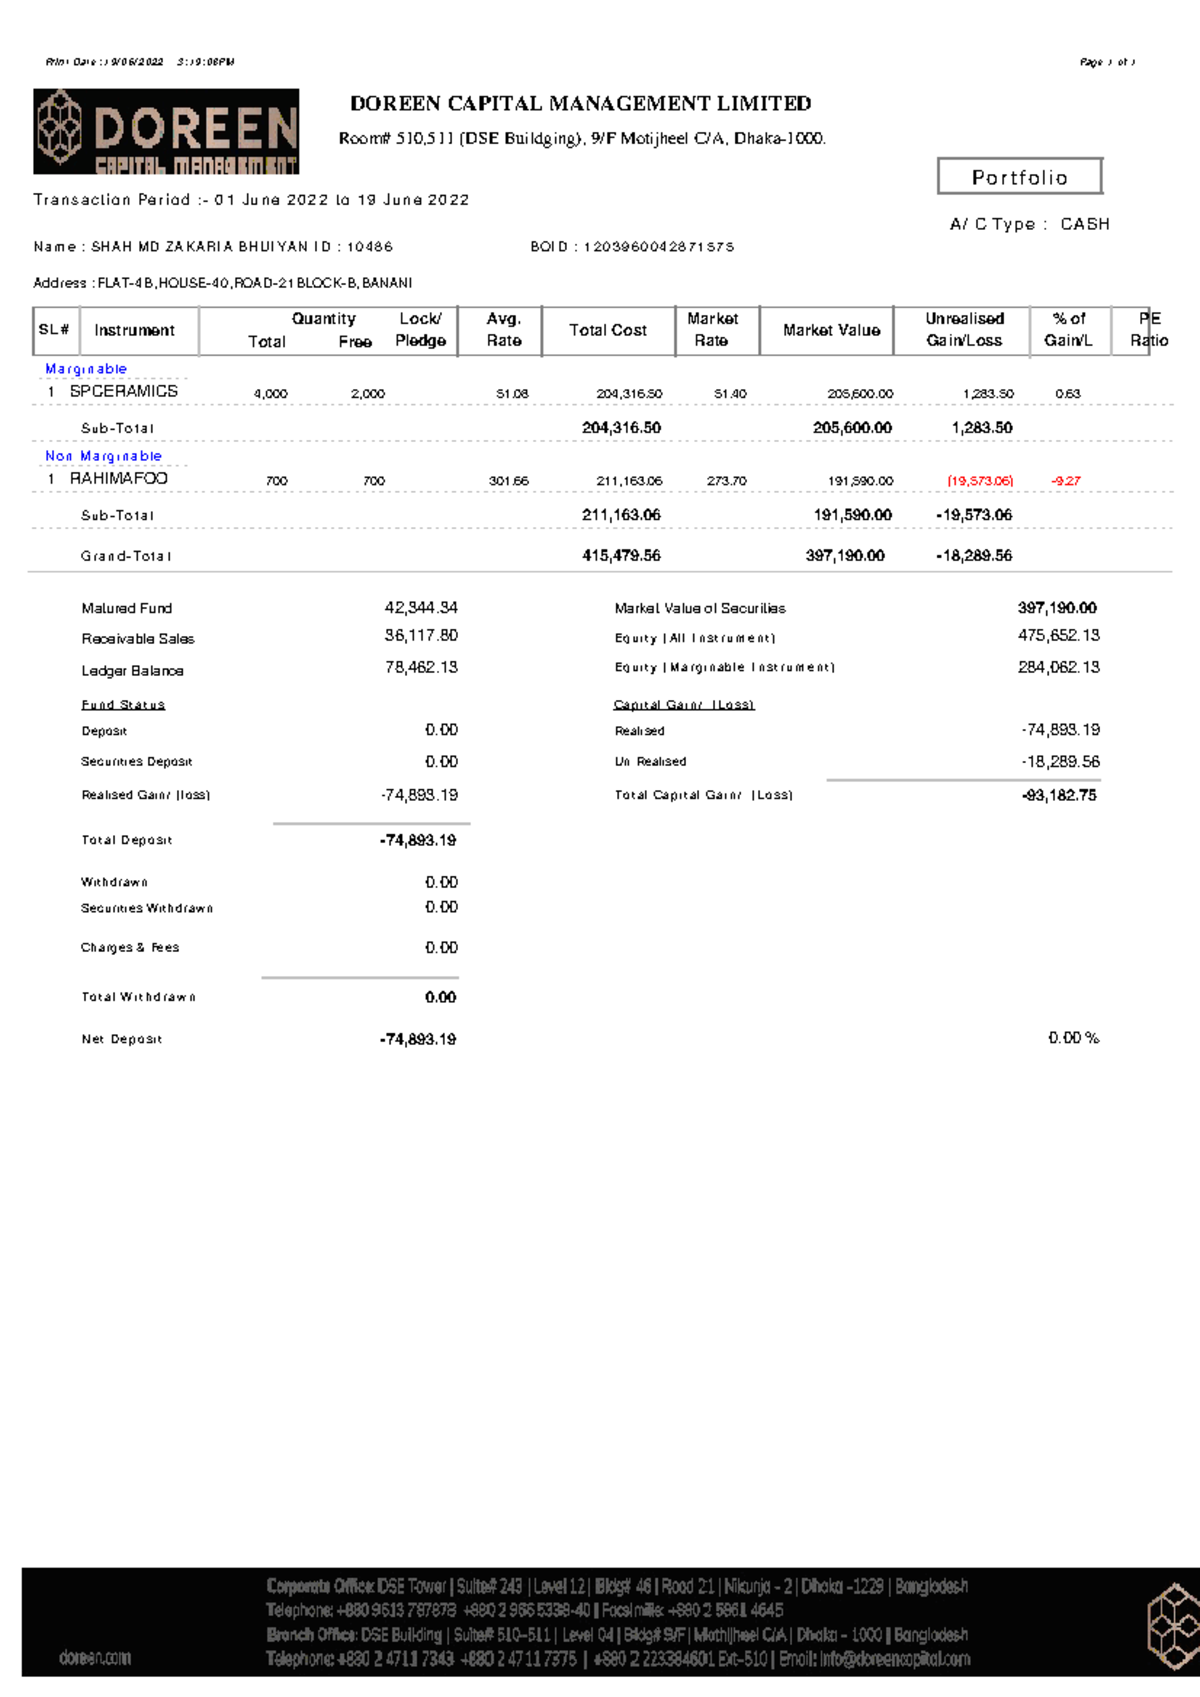Click Total Withdrawn label
Screen dimensions: 1200x1697
click(139, 997)
